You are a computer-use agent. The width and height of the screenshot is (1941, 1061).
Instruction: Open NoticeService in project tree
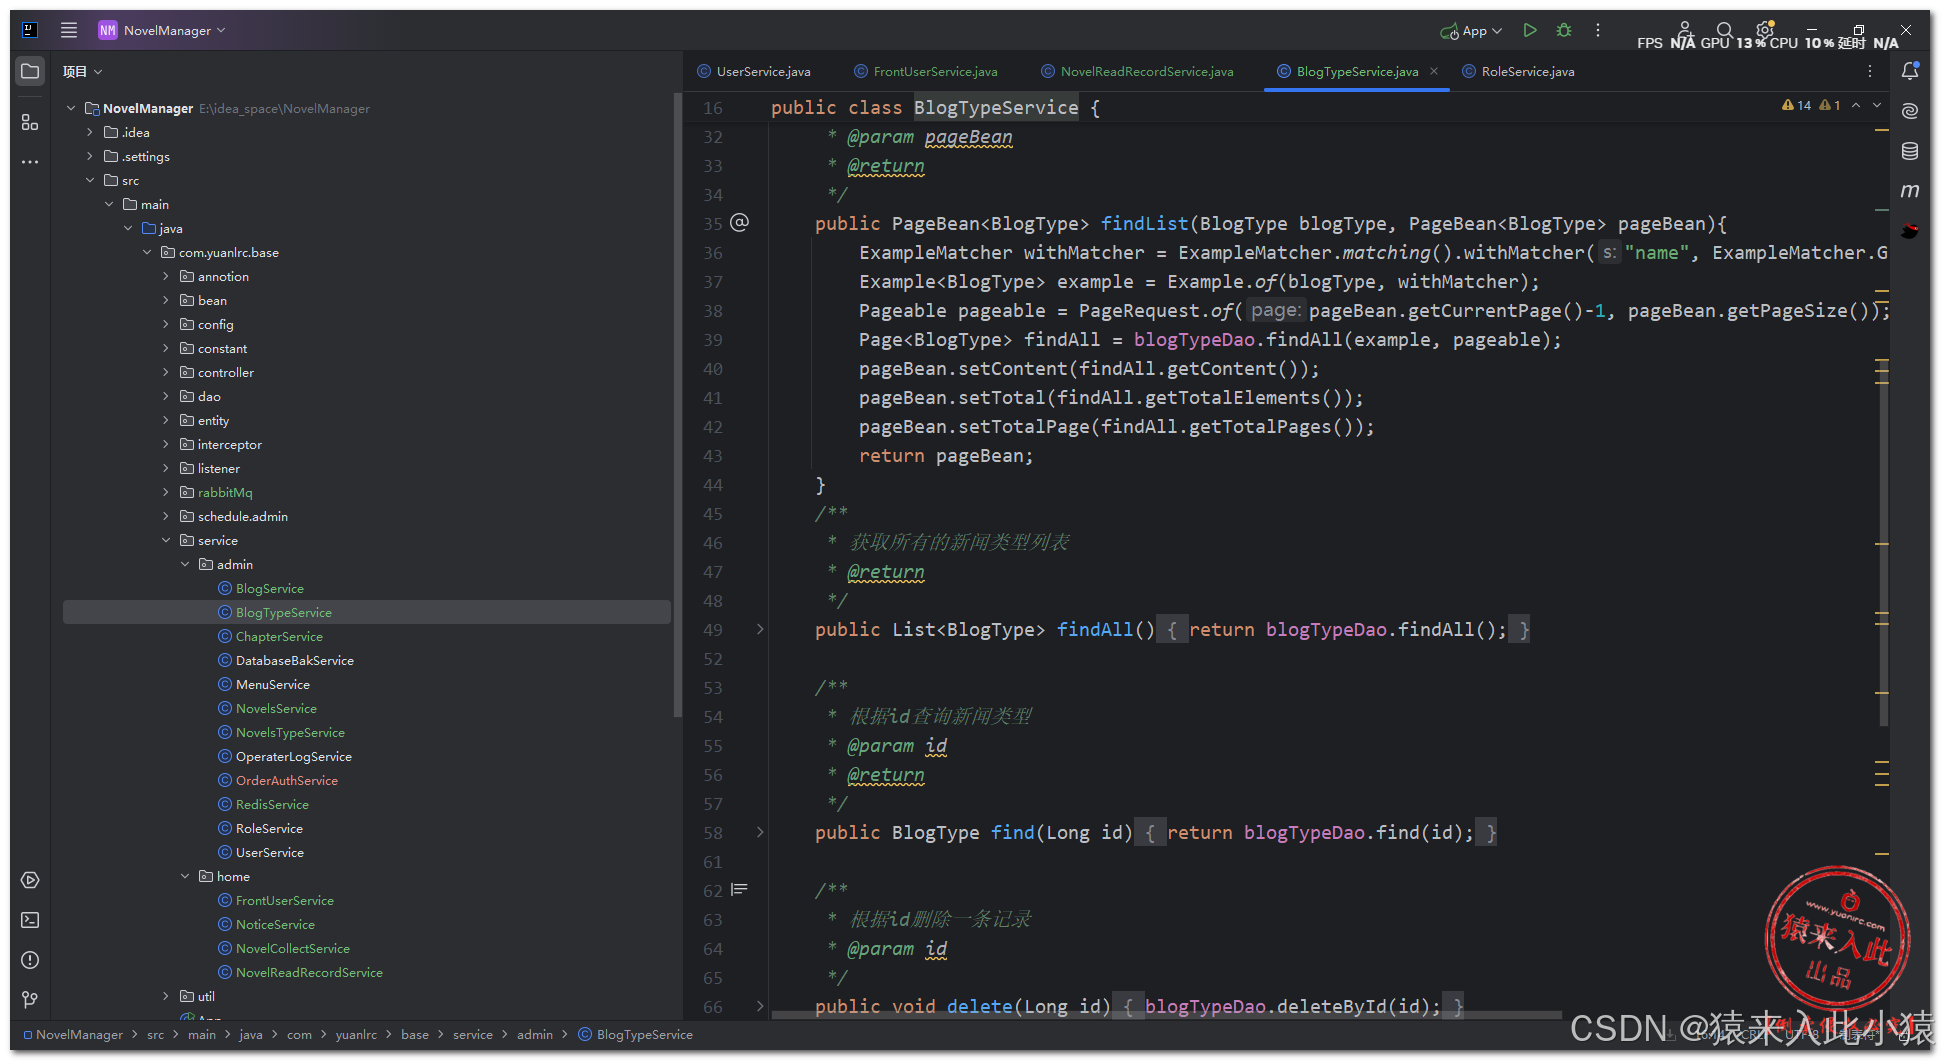(x=275, y=924)
